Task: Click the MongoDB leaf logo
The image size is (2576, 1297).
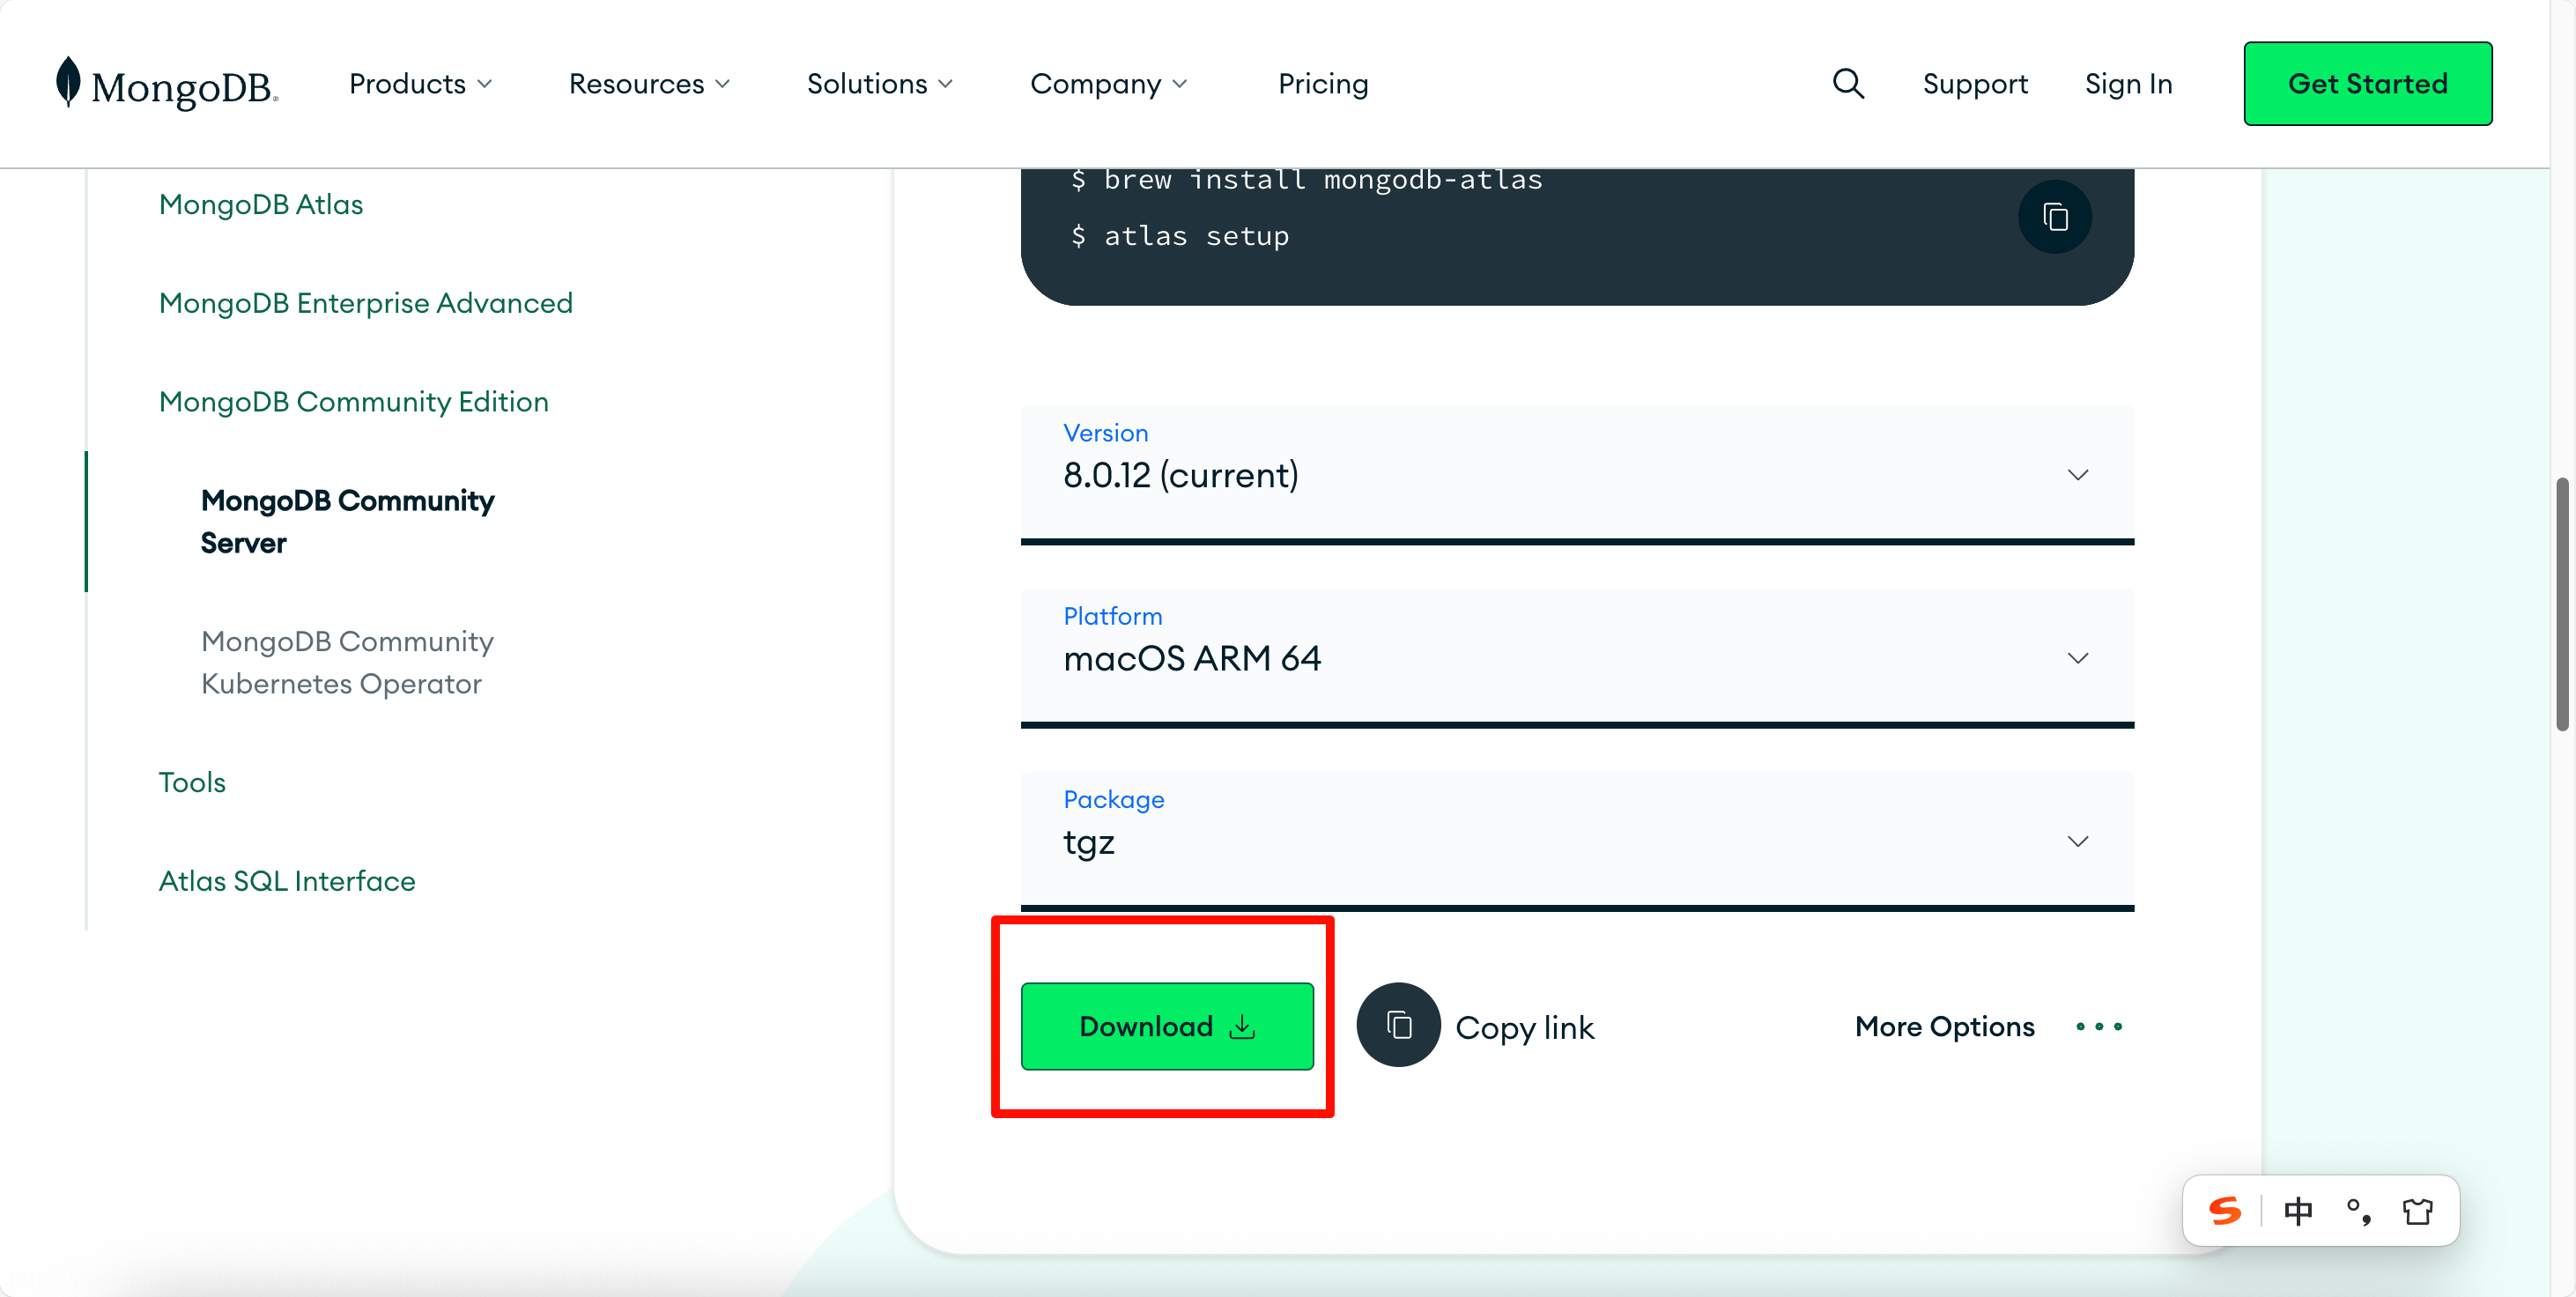Action: click(68, 82)
